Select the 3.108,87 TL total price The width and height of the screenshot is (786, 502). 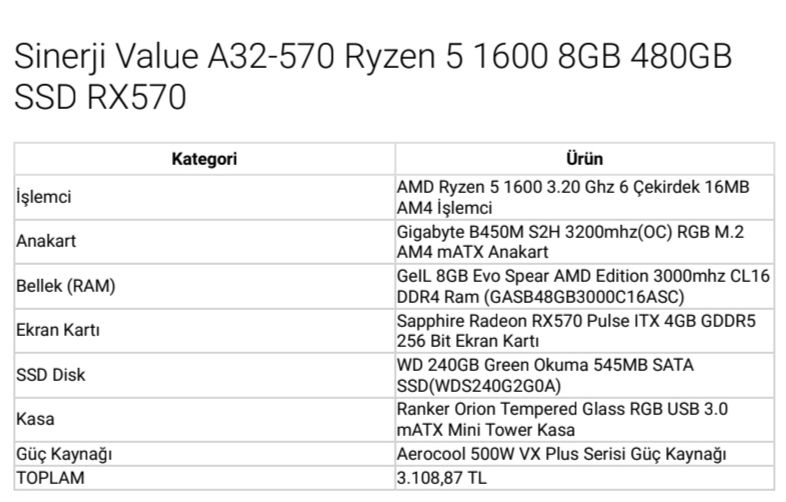coord(442,478)
